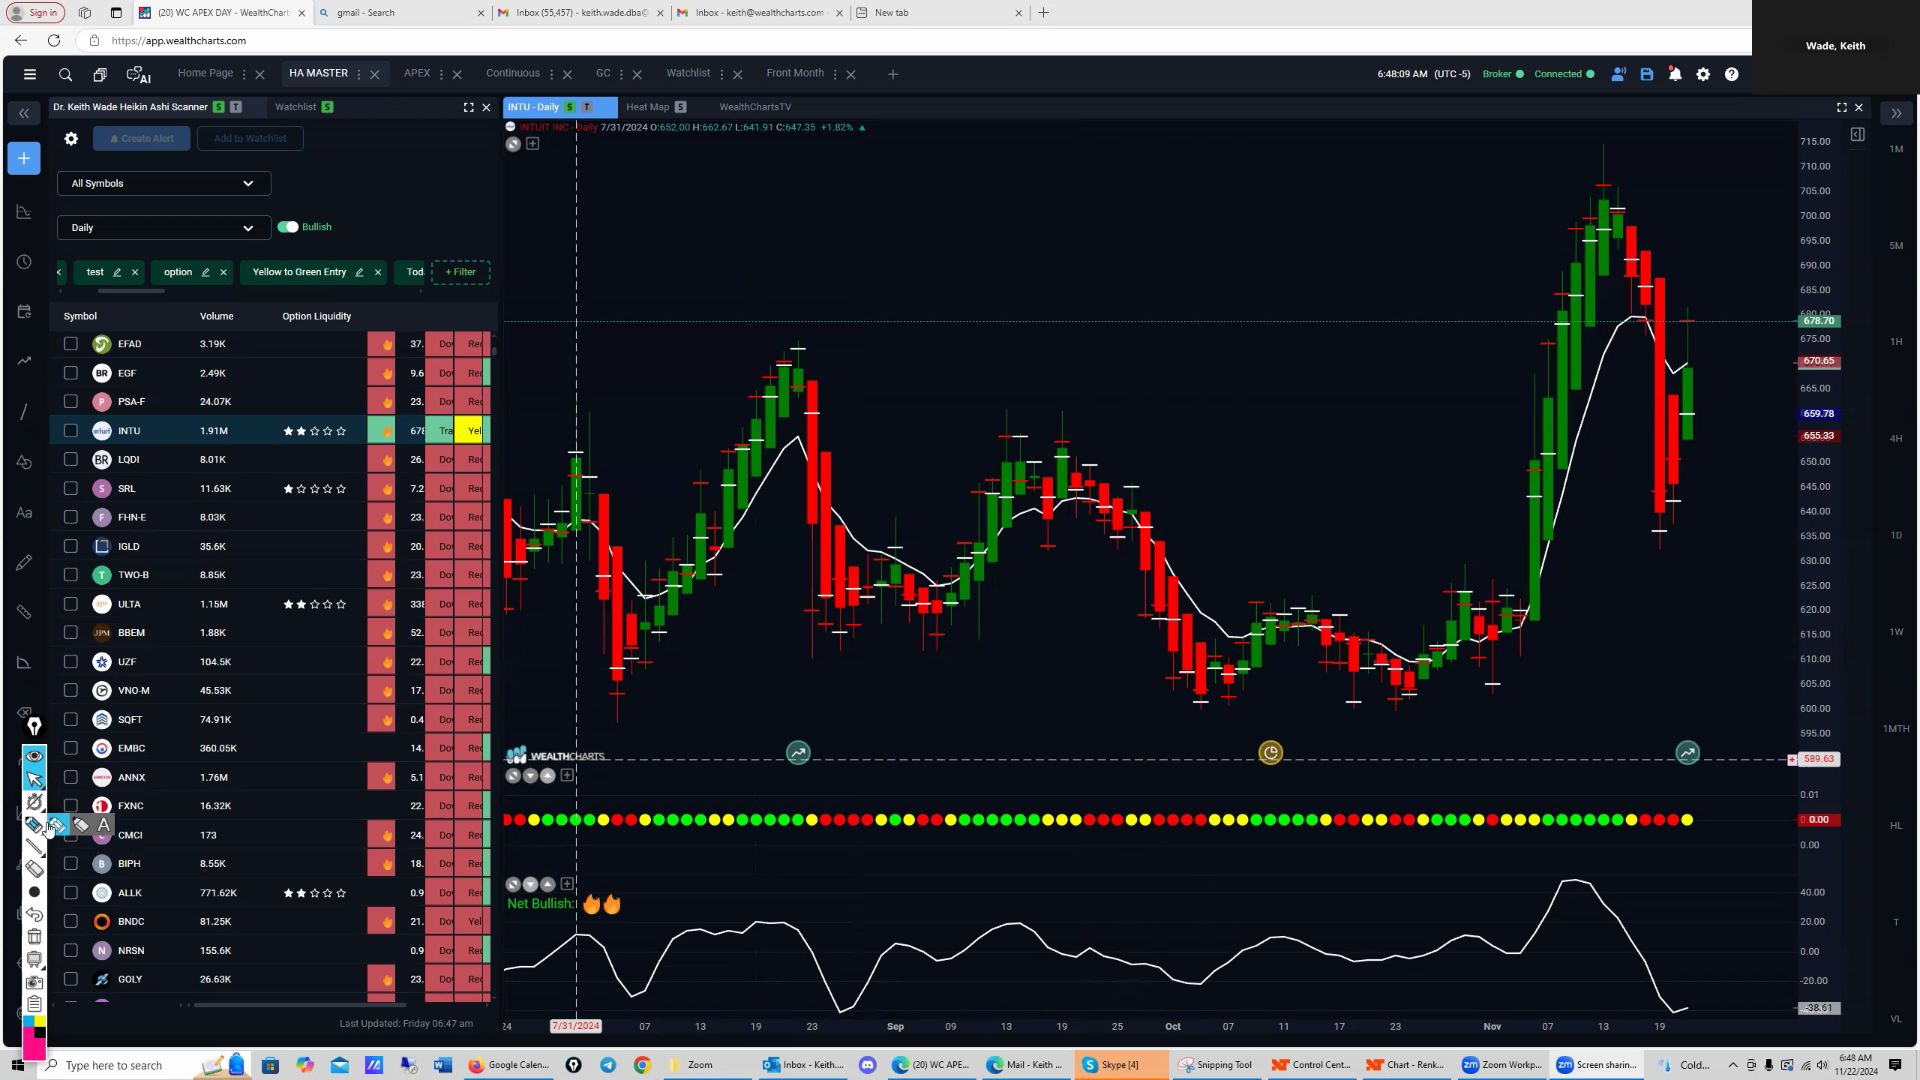The image size is (1920, 1080).
Task: Open APEX tab options menu
Action: click(x=441, y=74)
